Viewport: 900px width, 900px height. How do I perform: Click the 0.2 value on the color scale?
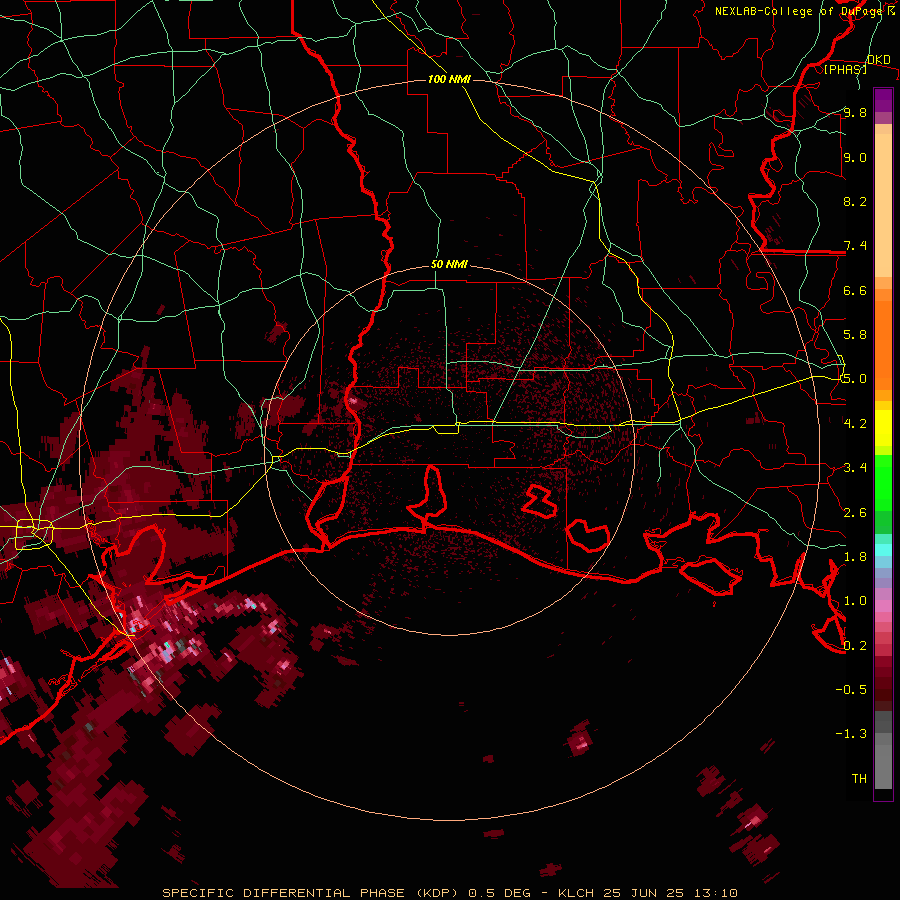point(855,646)
